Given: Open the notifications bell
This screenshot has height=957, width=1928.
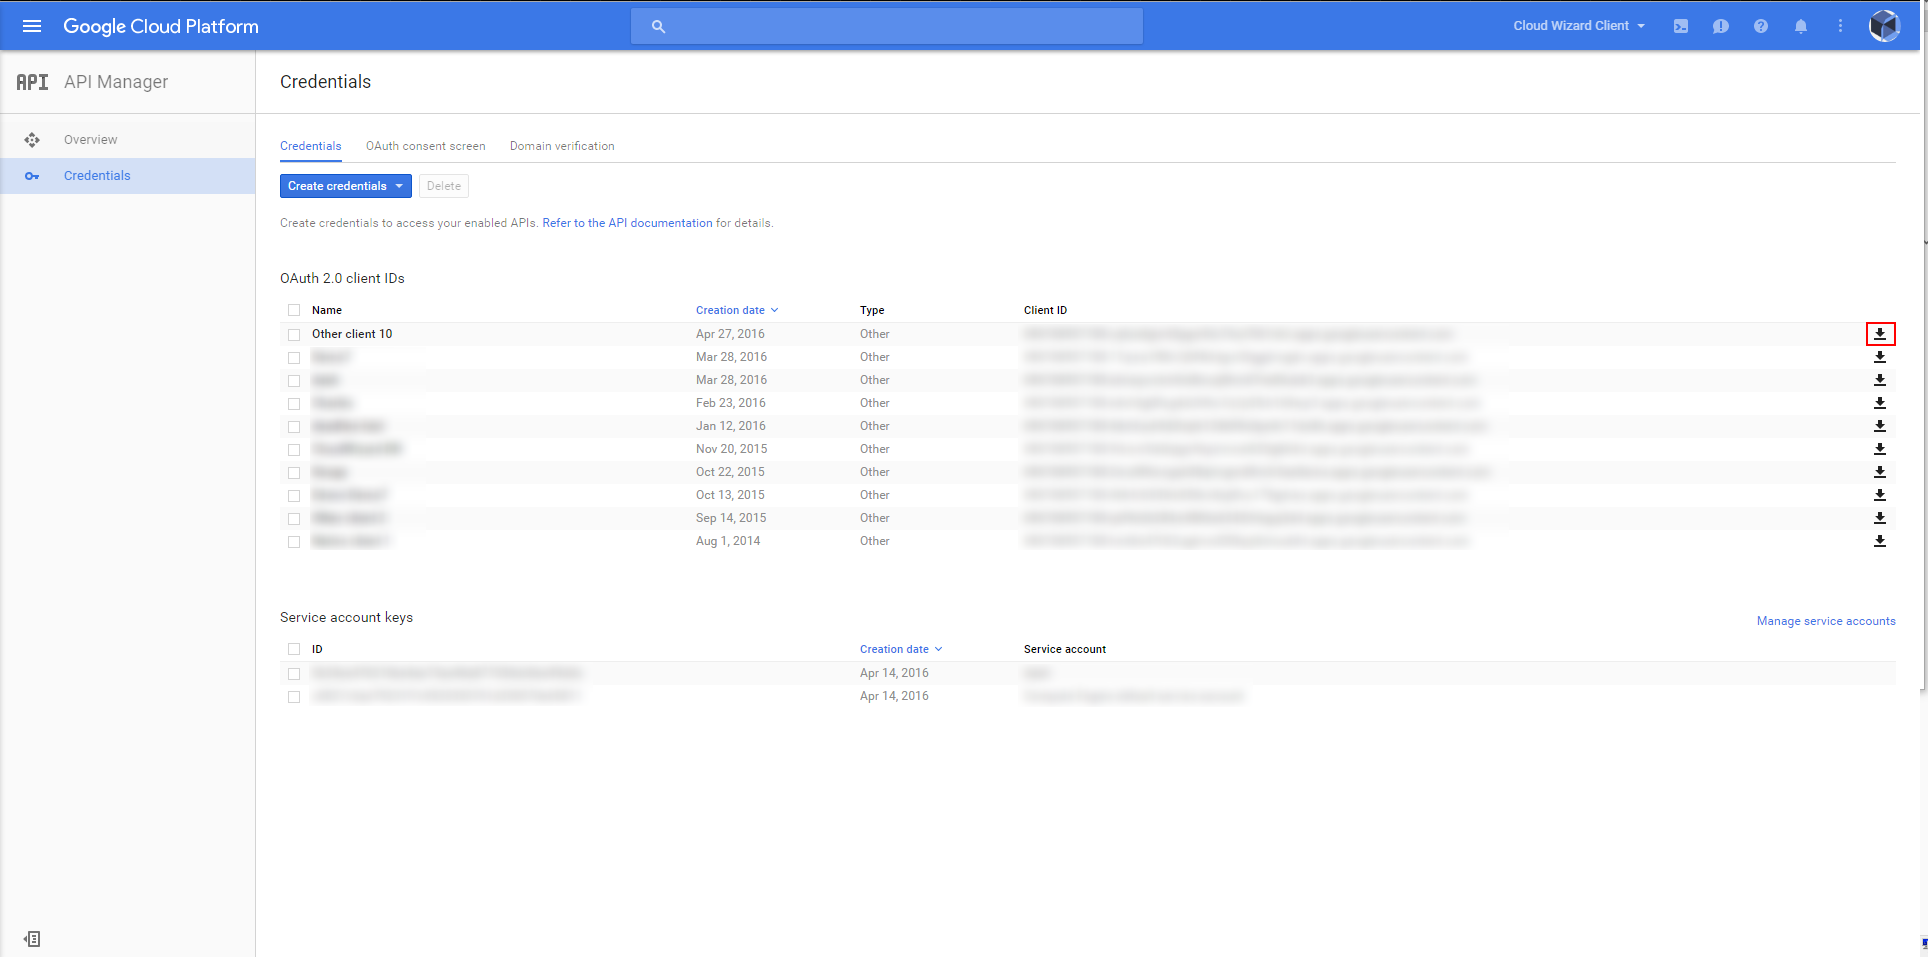Looking at the screenshot, I should point(1801,26).
